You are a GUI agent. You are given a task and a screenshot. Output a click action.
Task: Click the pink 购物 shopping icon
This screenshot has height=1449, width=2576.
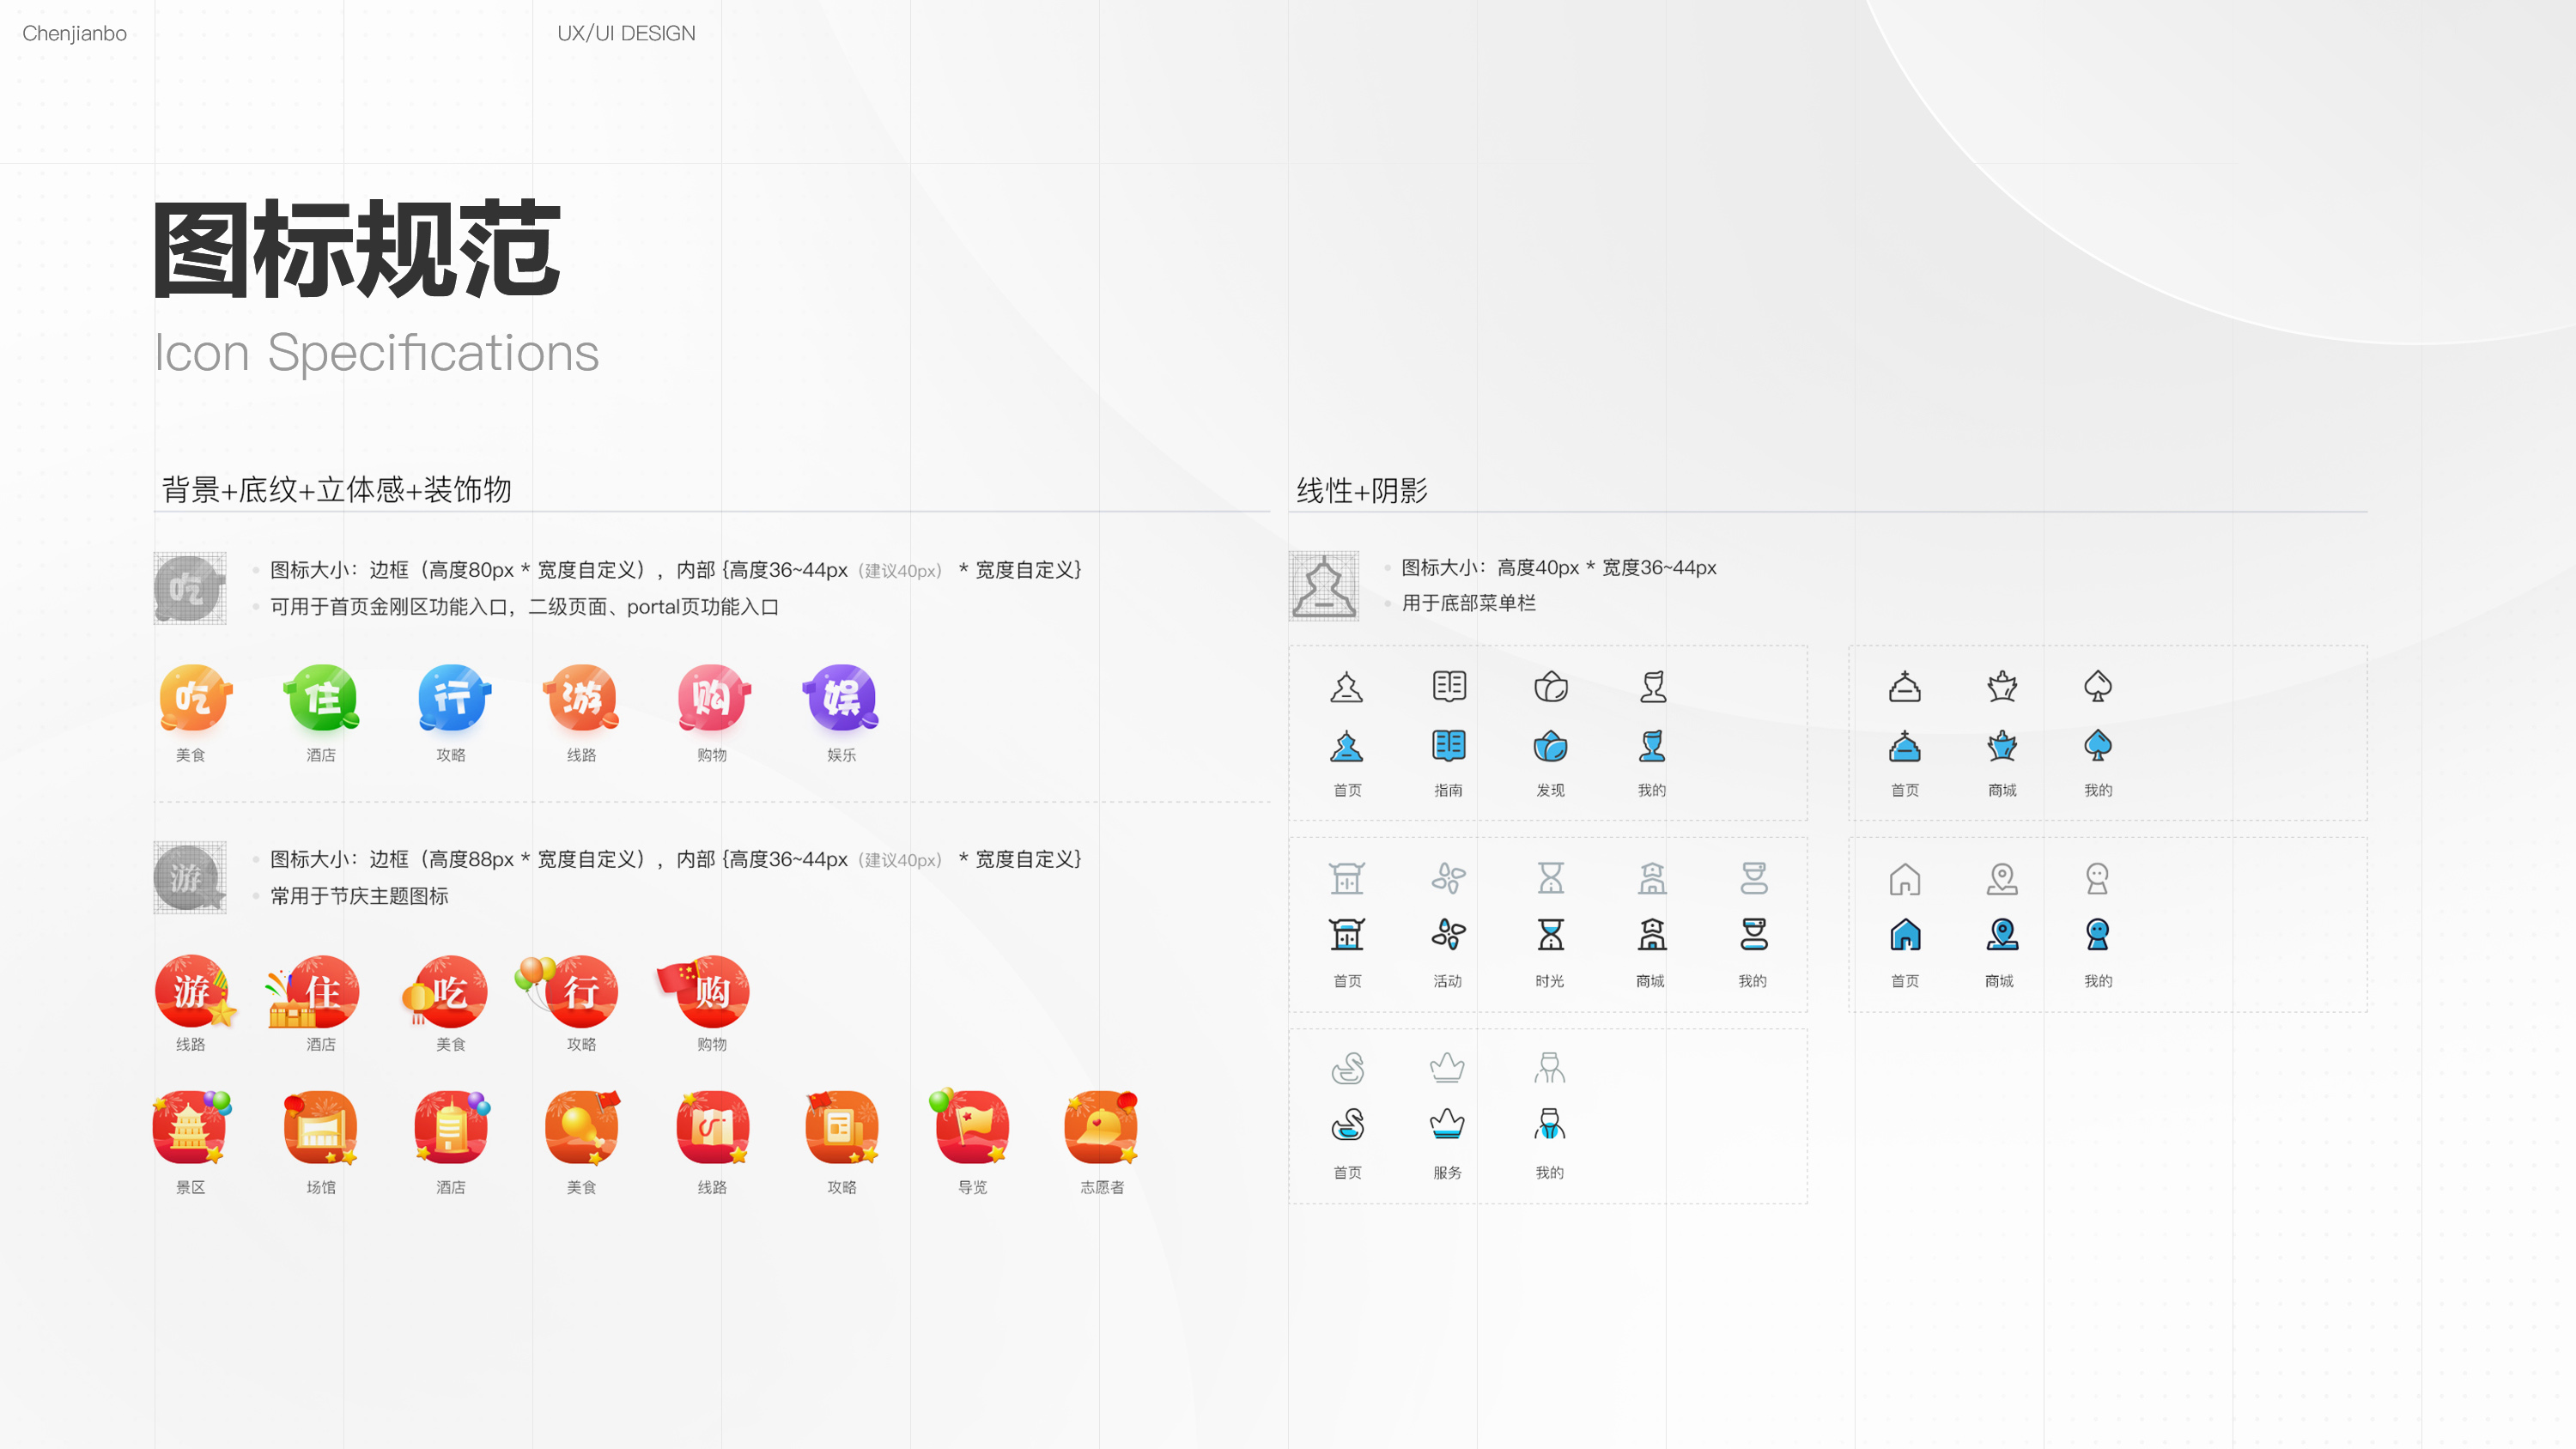(712, 698)
